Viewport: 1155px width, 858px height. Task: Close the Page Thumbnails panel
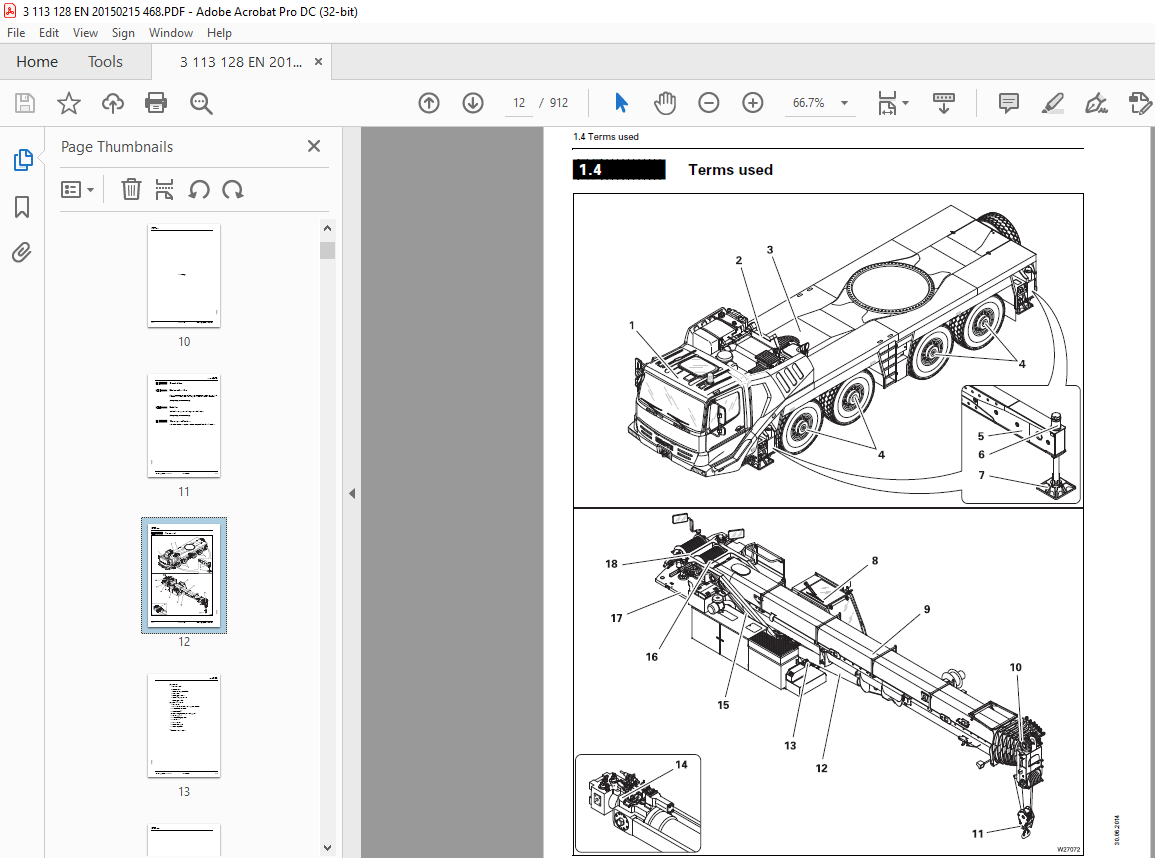314,147
